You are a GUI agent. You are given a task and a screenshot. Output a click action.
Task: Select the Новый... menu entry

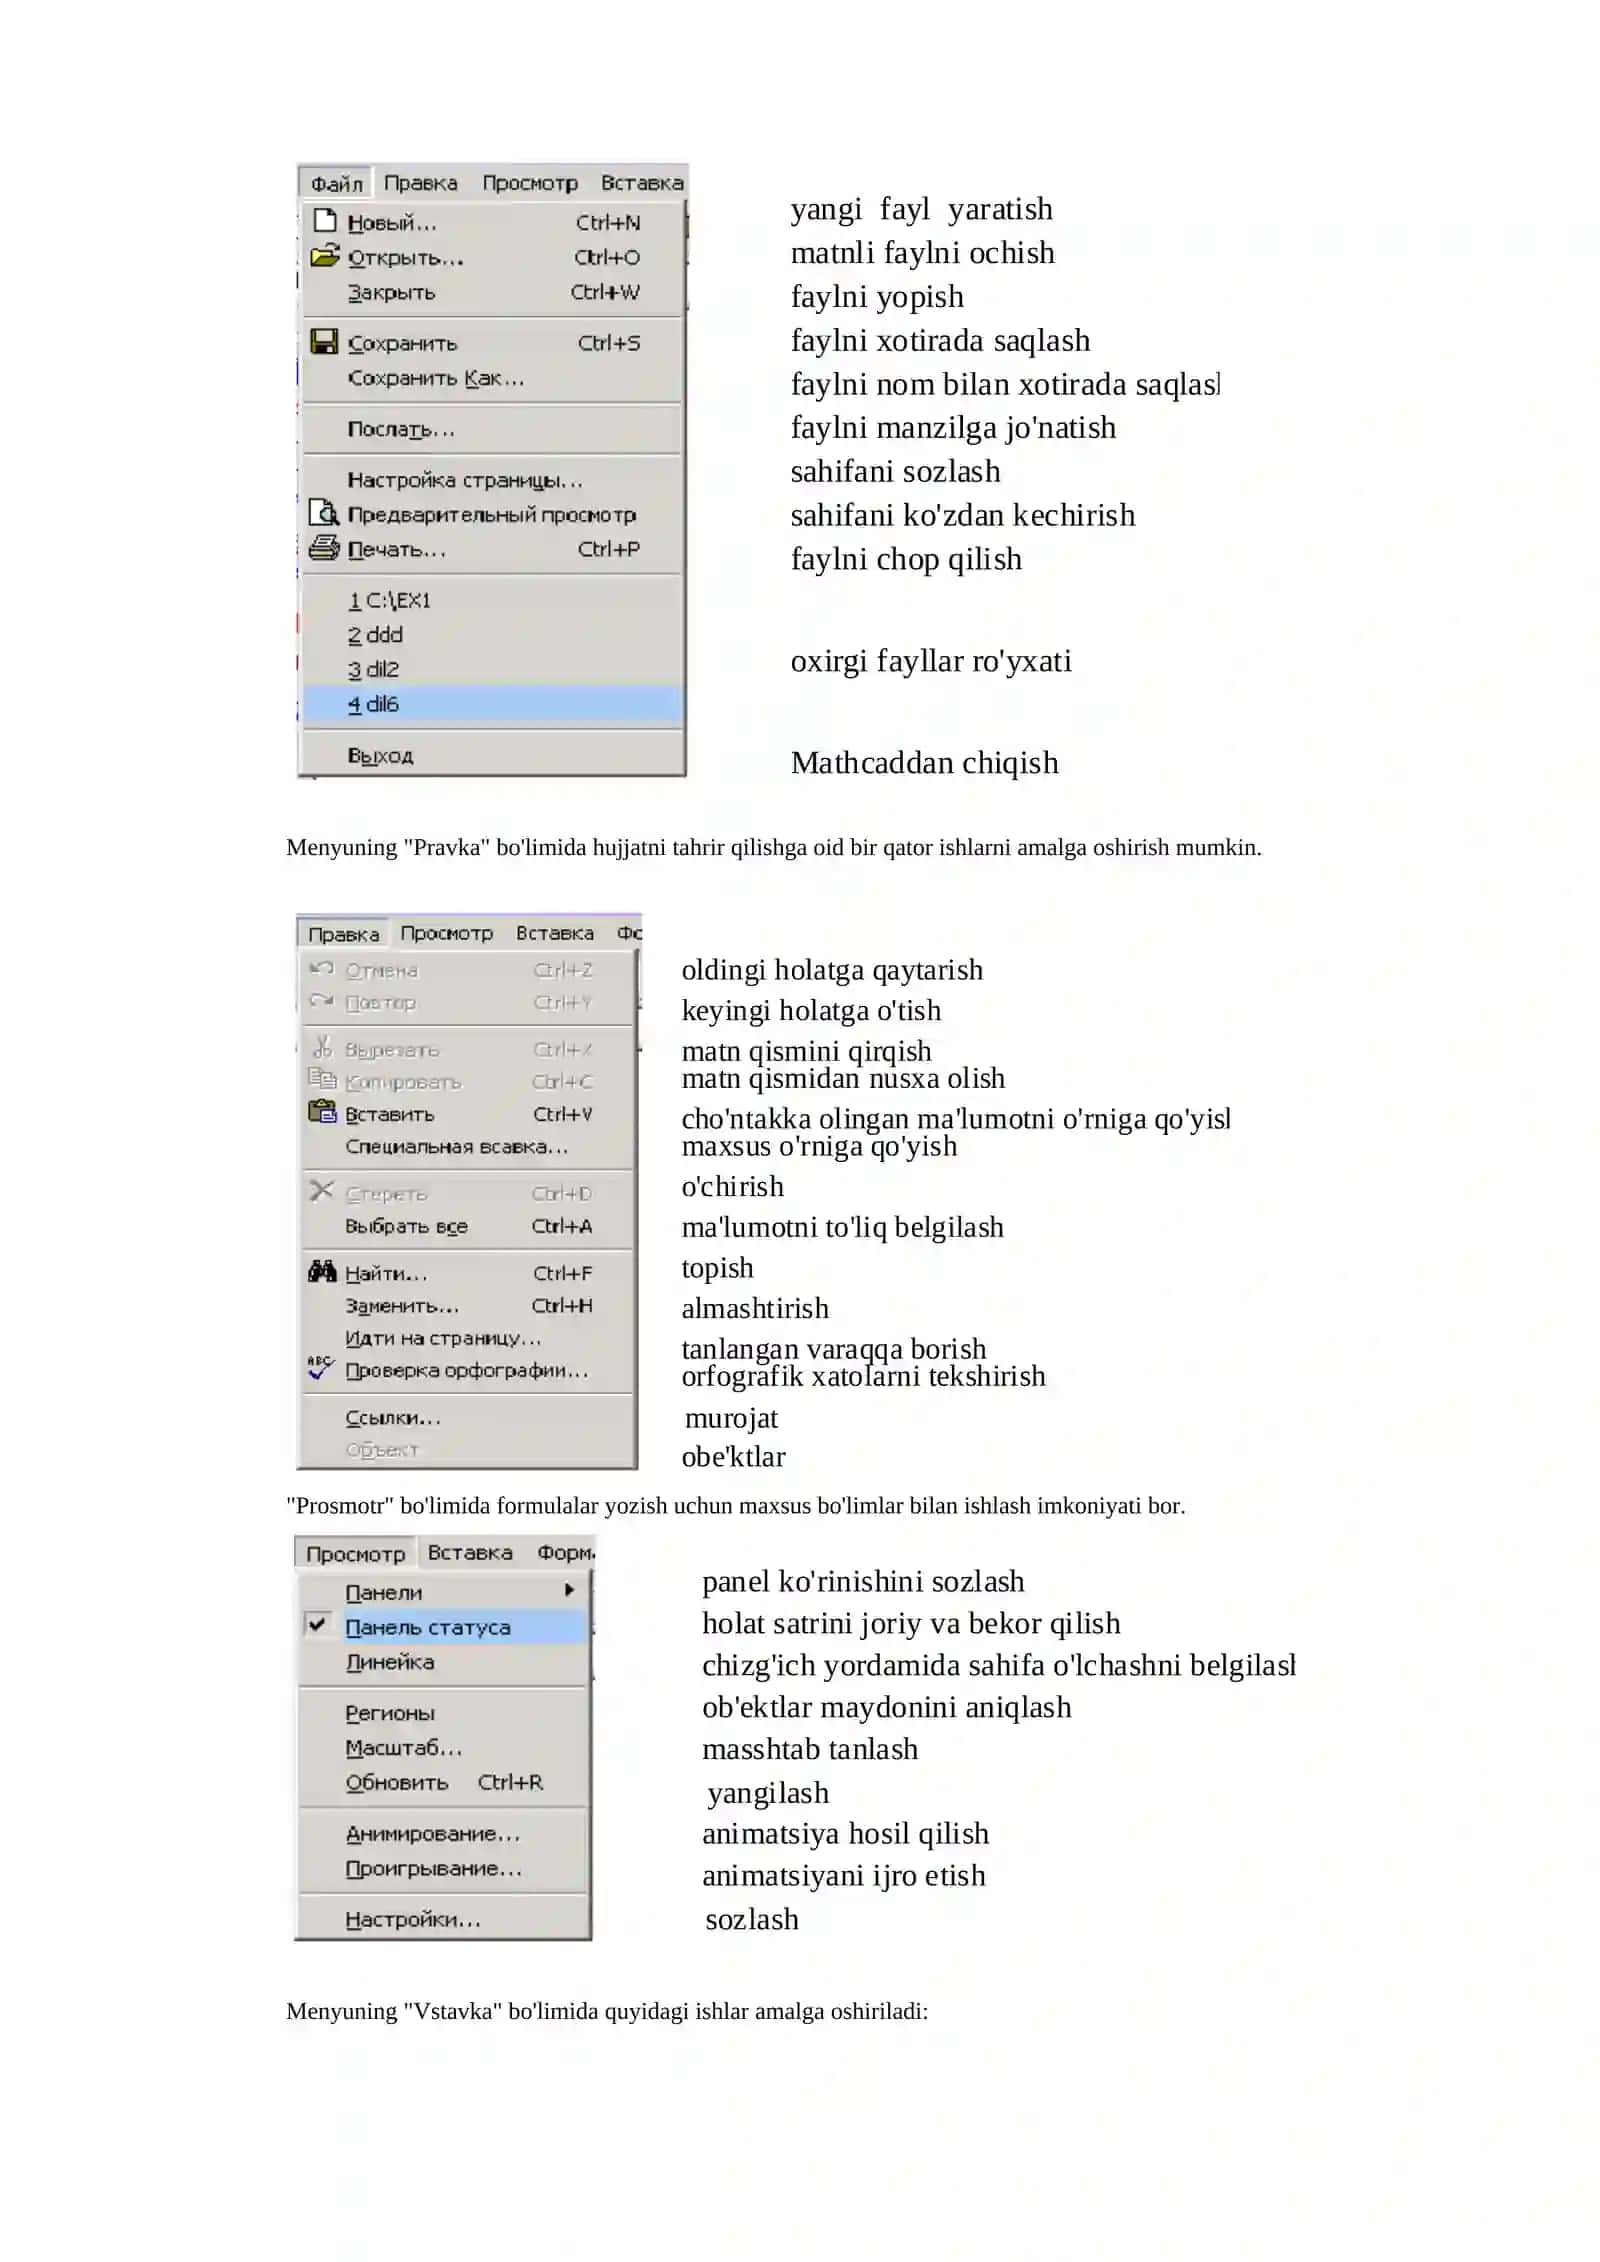click(492, 222)
